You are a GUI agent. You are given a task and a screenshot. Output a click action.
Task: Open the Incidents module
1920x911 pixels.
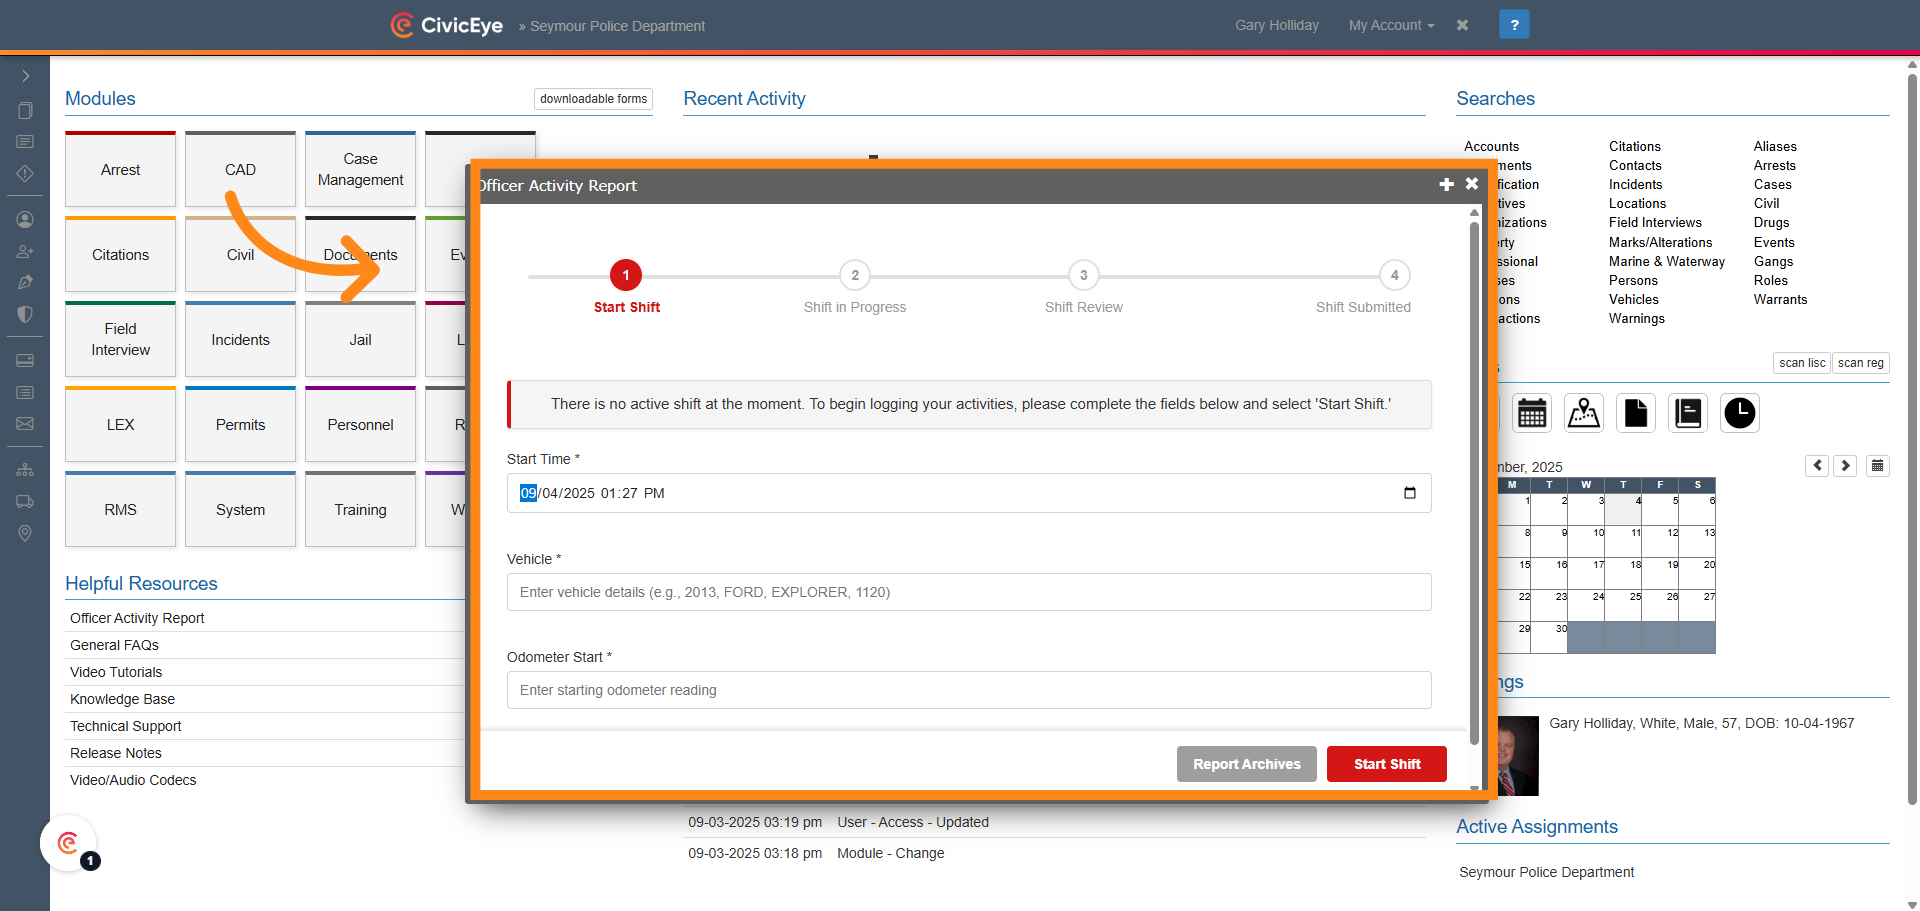pyautogui.click(x=240, y=339)
